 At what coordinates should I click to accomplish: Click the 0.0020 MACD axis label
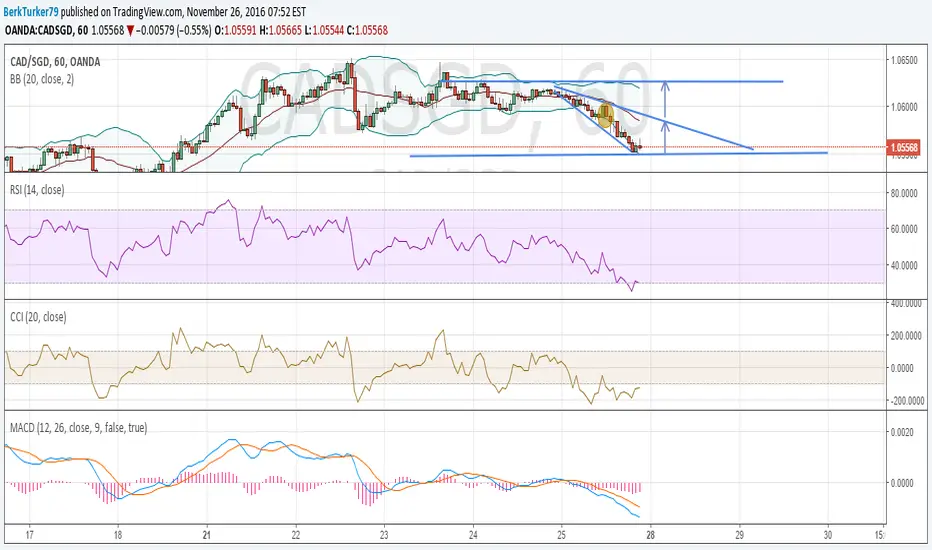(x=902, y=432)
